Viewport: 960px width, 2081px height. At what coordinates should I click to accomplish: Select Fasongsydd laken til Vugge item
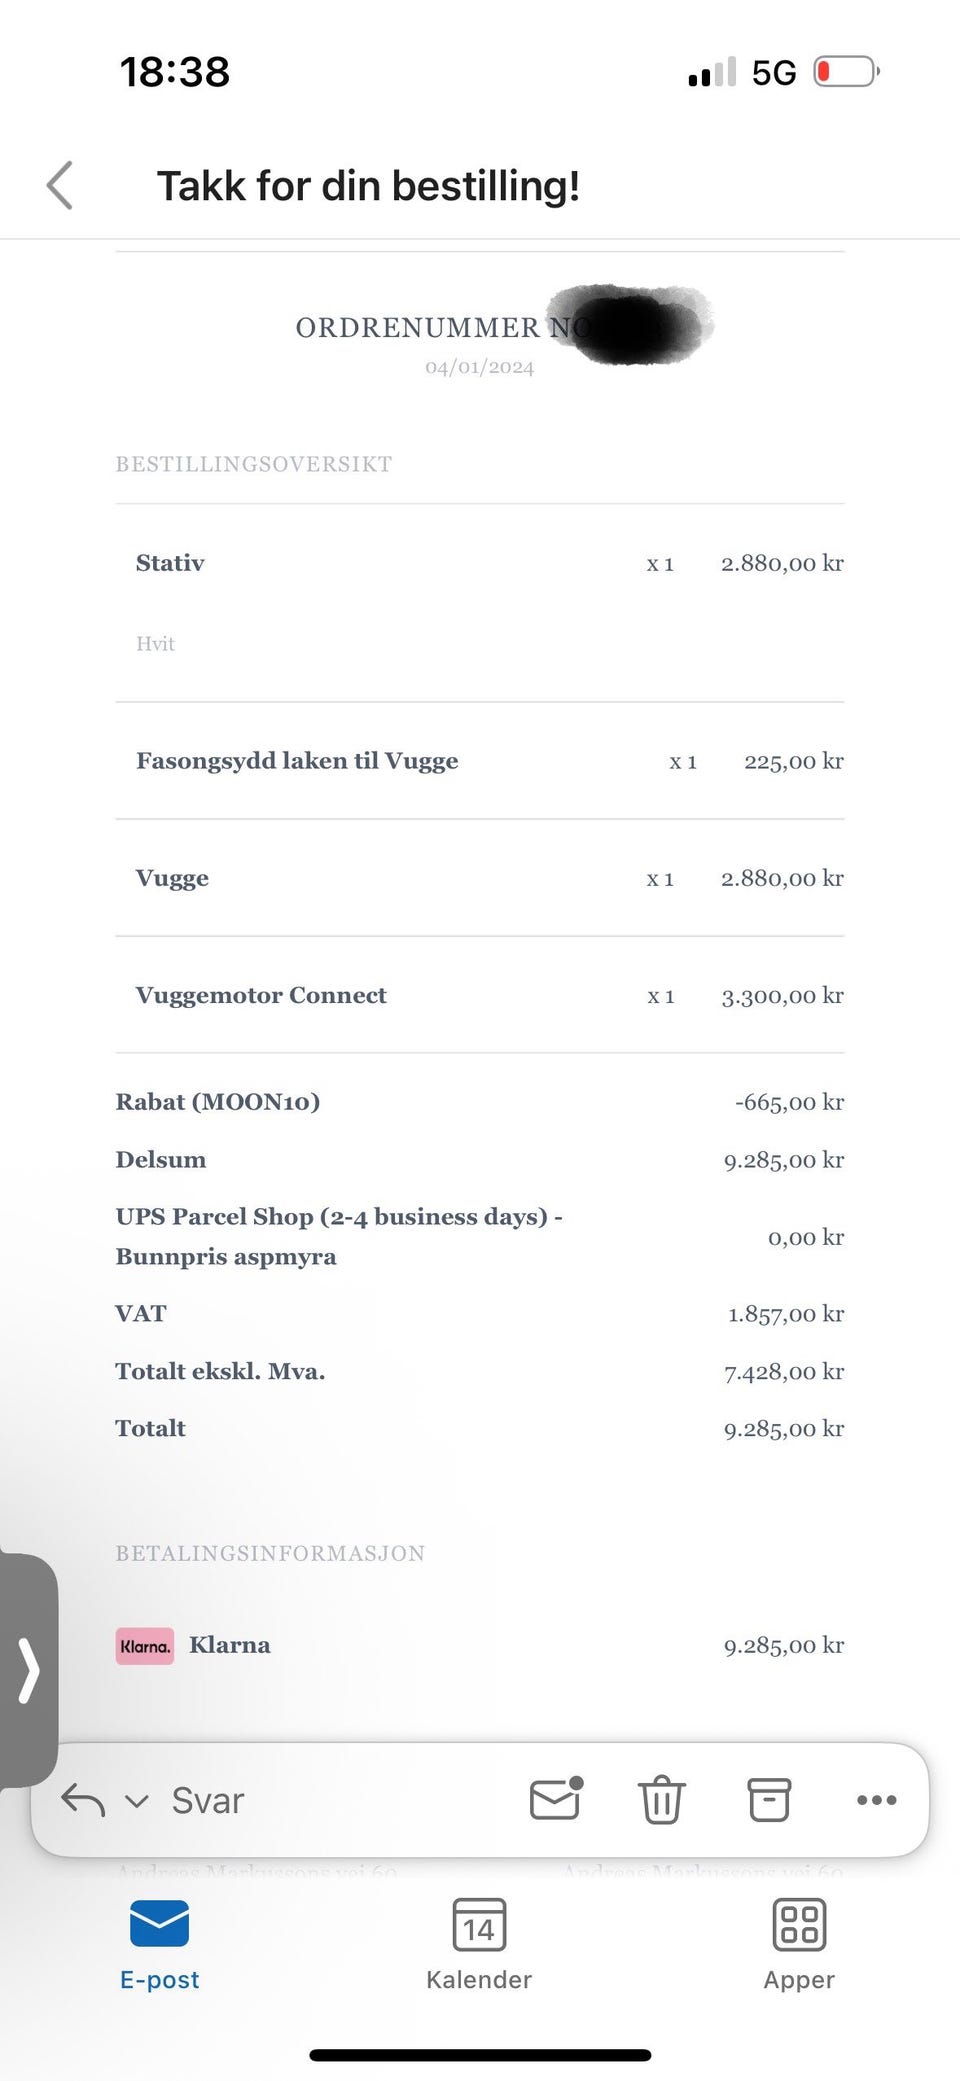pos(297,761)
